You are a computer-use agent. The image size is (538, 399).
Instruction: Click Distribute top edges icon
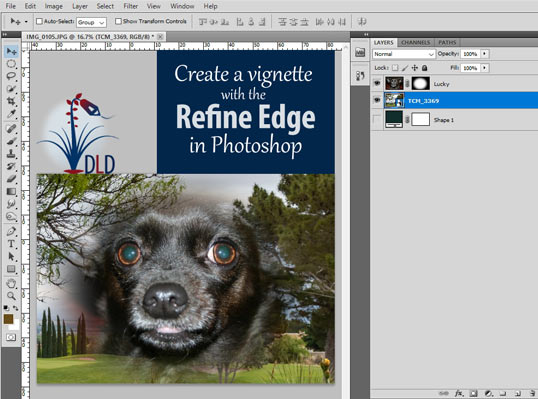point(282,22)
